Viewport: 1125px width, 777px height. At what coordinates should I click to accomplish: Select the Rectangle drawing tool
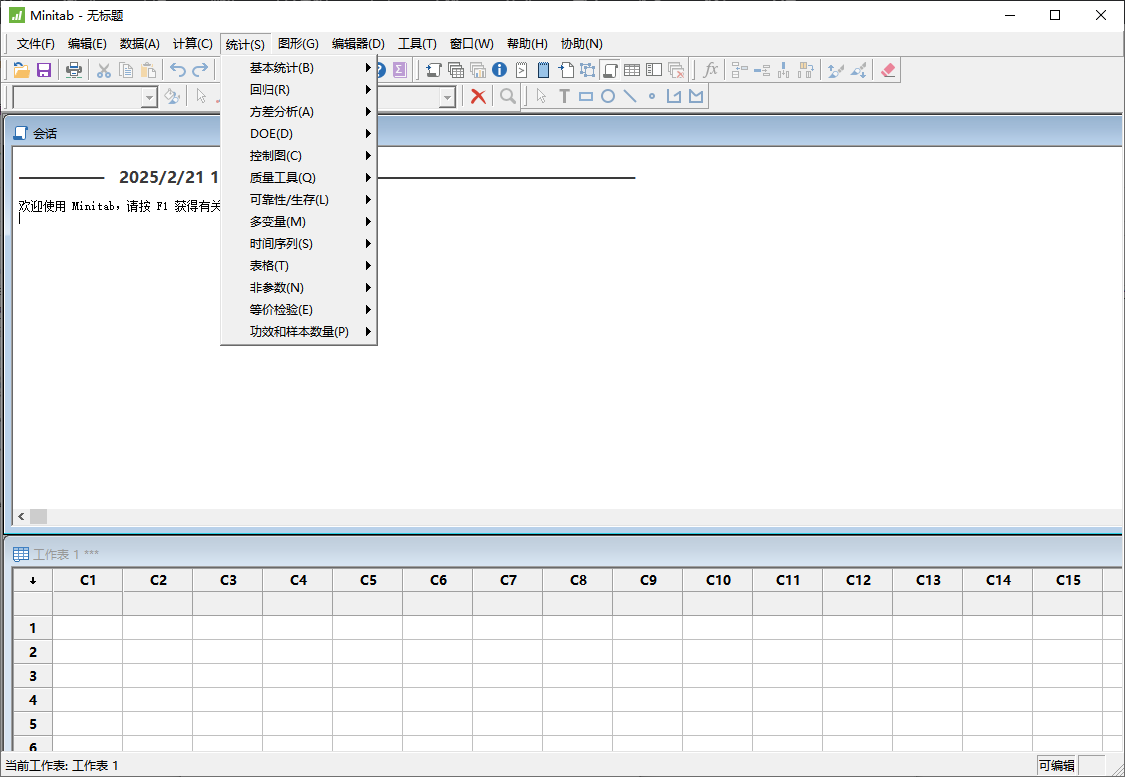[586, 96]
